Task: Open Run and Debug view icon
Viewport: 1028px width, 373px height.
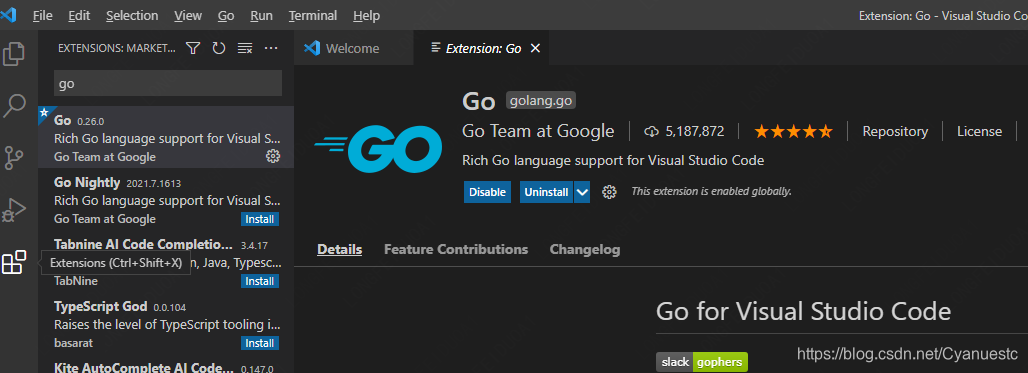Action: point(14,210)
